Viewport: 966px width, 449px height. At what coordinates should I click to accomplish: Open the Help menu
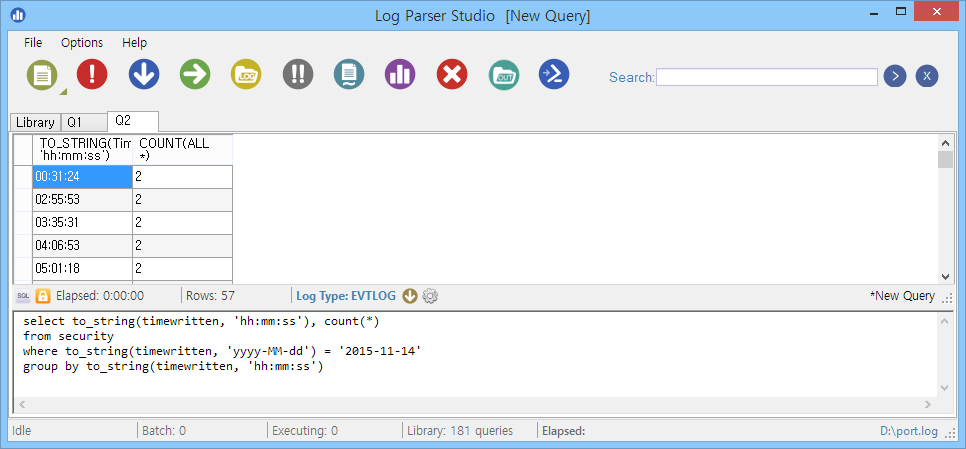coord(134,42)
